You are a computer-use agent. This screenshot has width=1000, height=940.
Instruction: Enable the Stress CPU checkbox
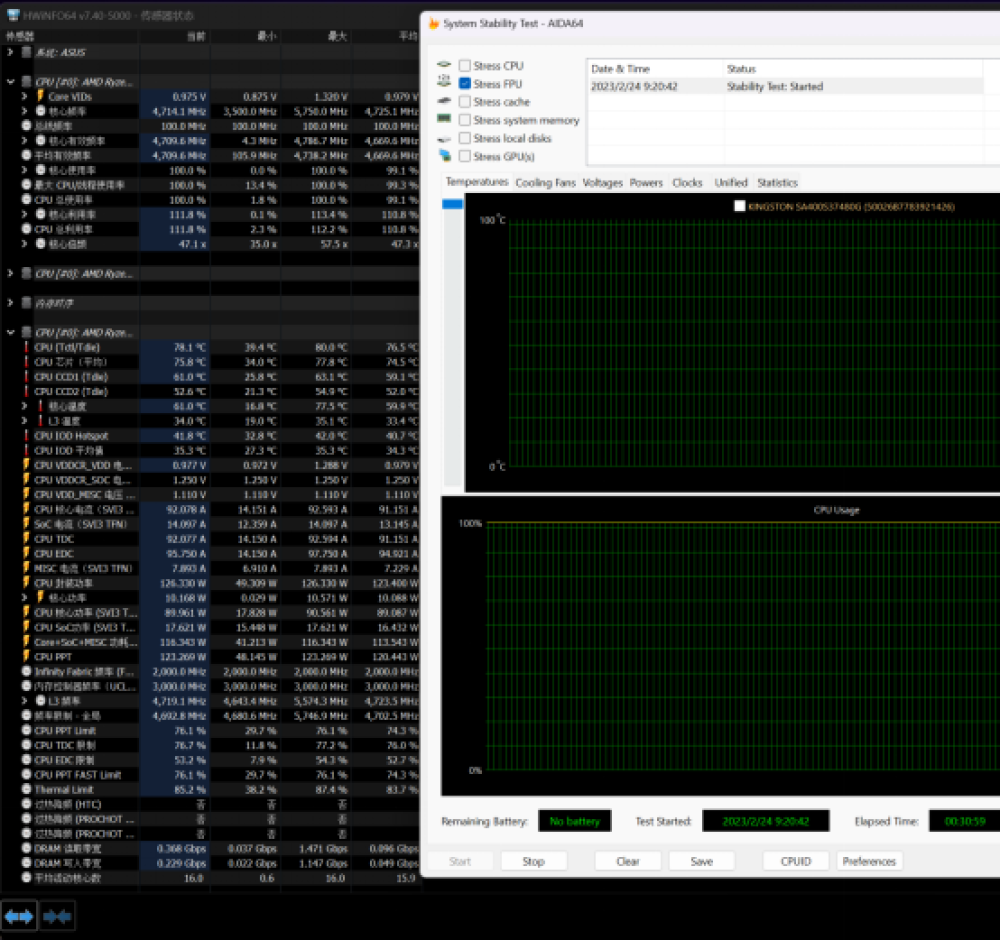tap(465, 66)
